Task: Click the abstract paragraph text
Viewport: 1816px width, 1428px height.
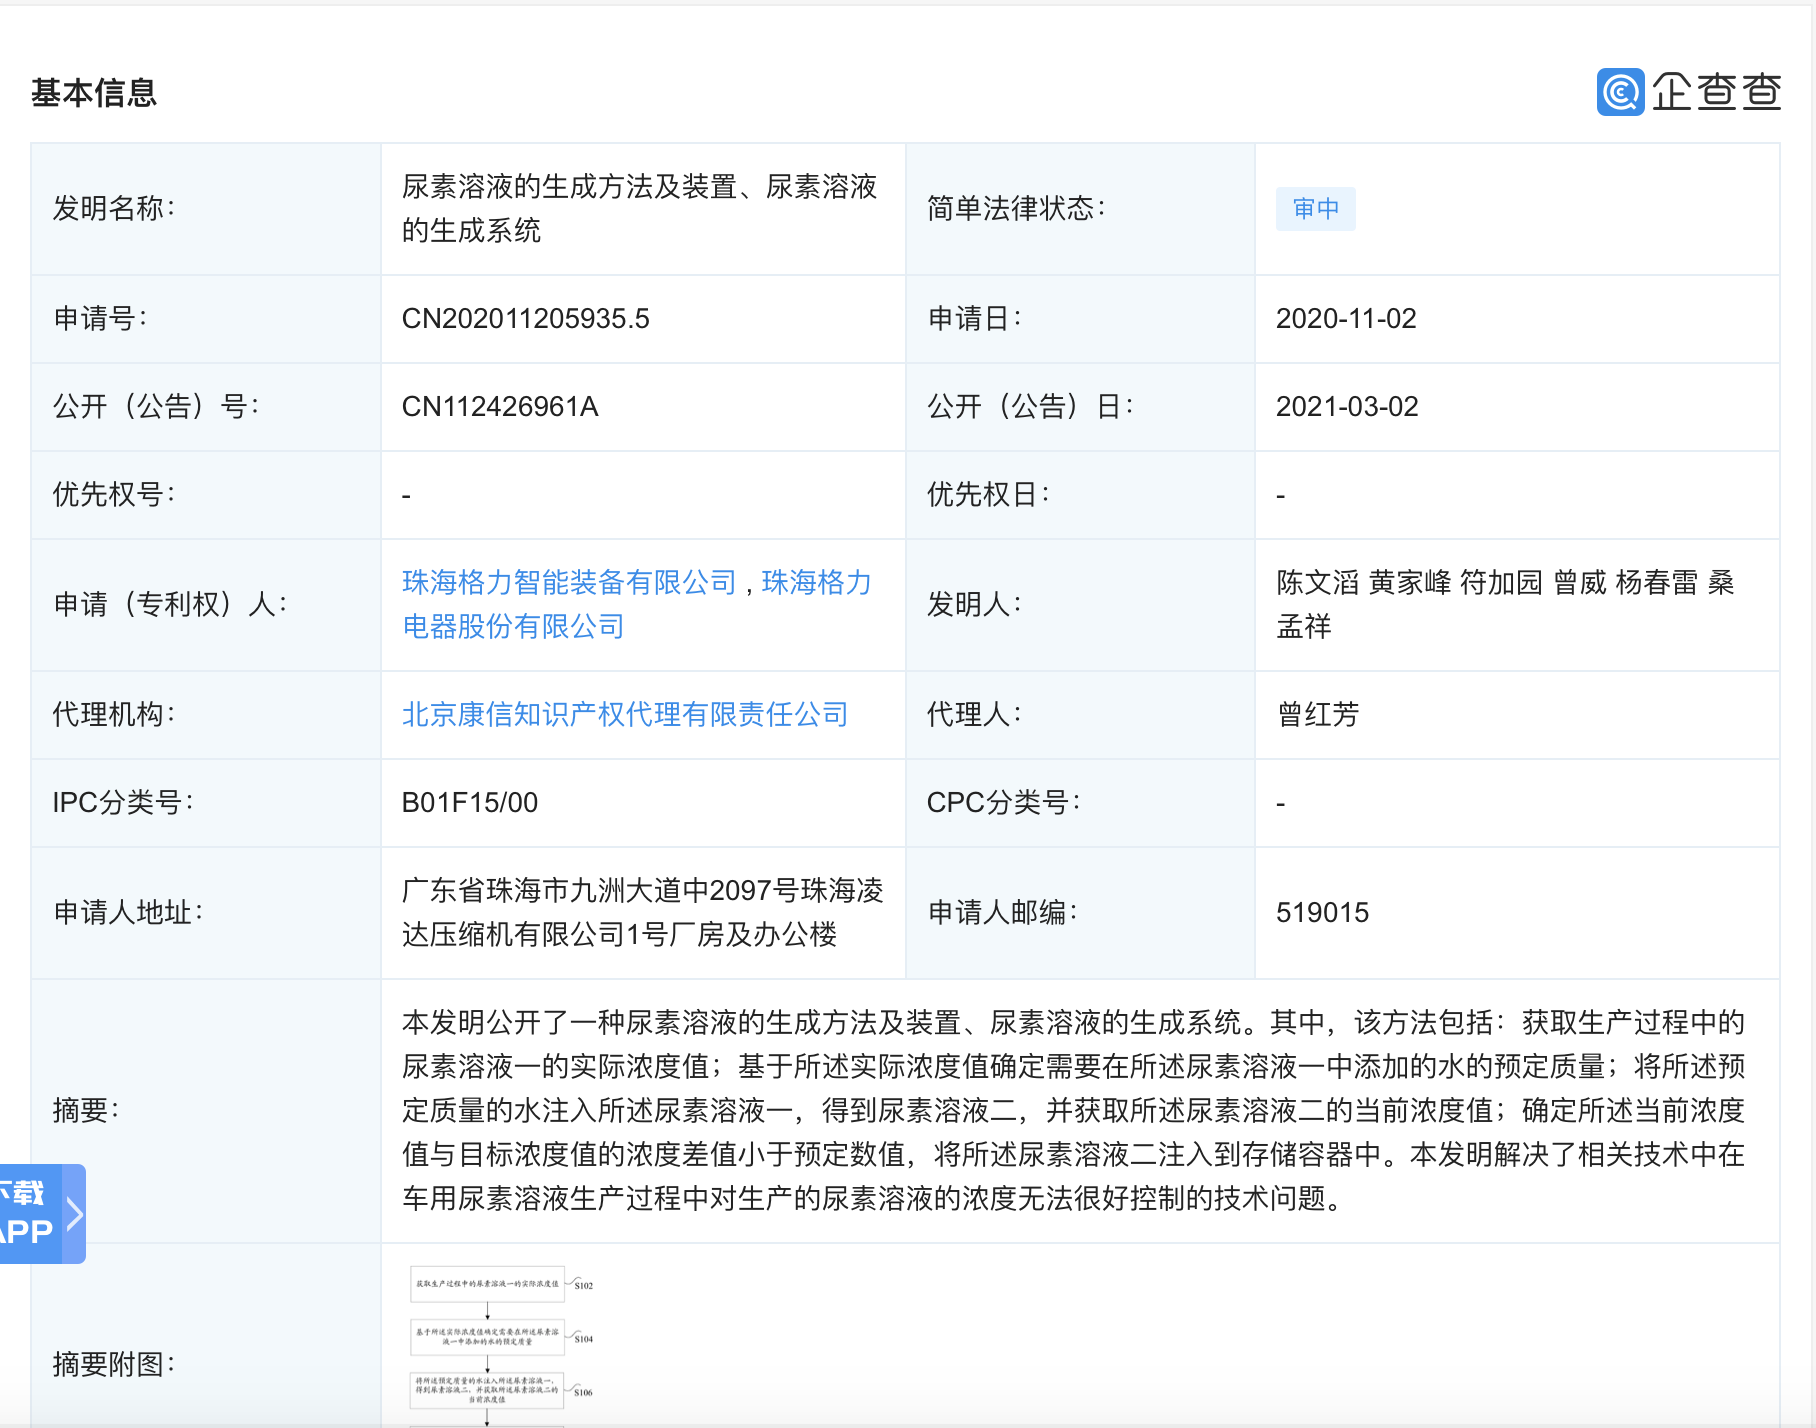Action: point(1073,1110)
